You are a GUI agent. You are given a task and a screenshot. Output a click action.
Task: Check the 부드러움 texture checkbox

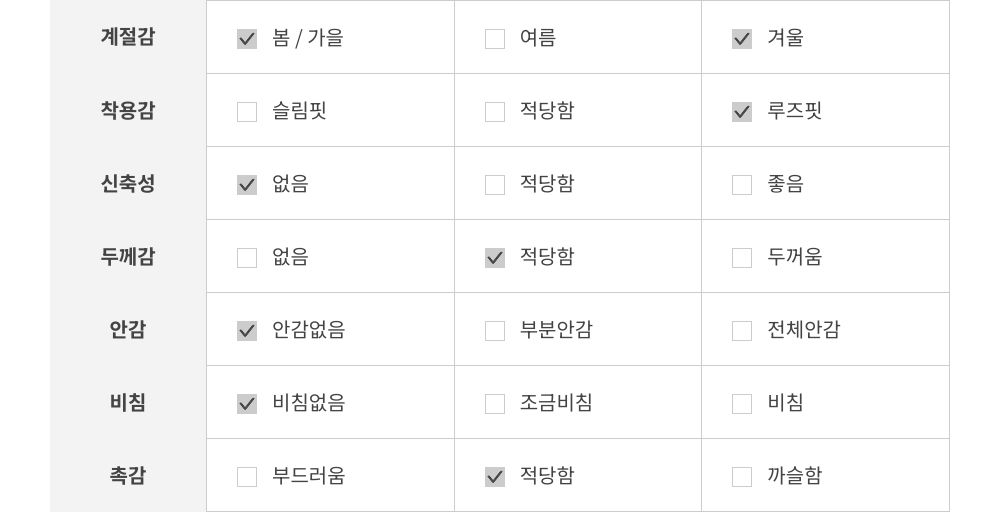pos(247,477)
